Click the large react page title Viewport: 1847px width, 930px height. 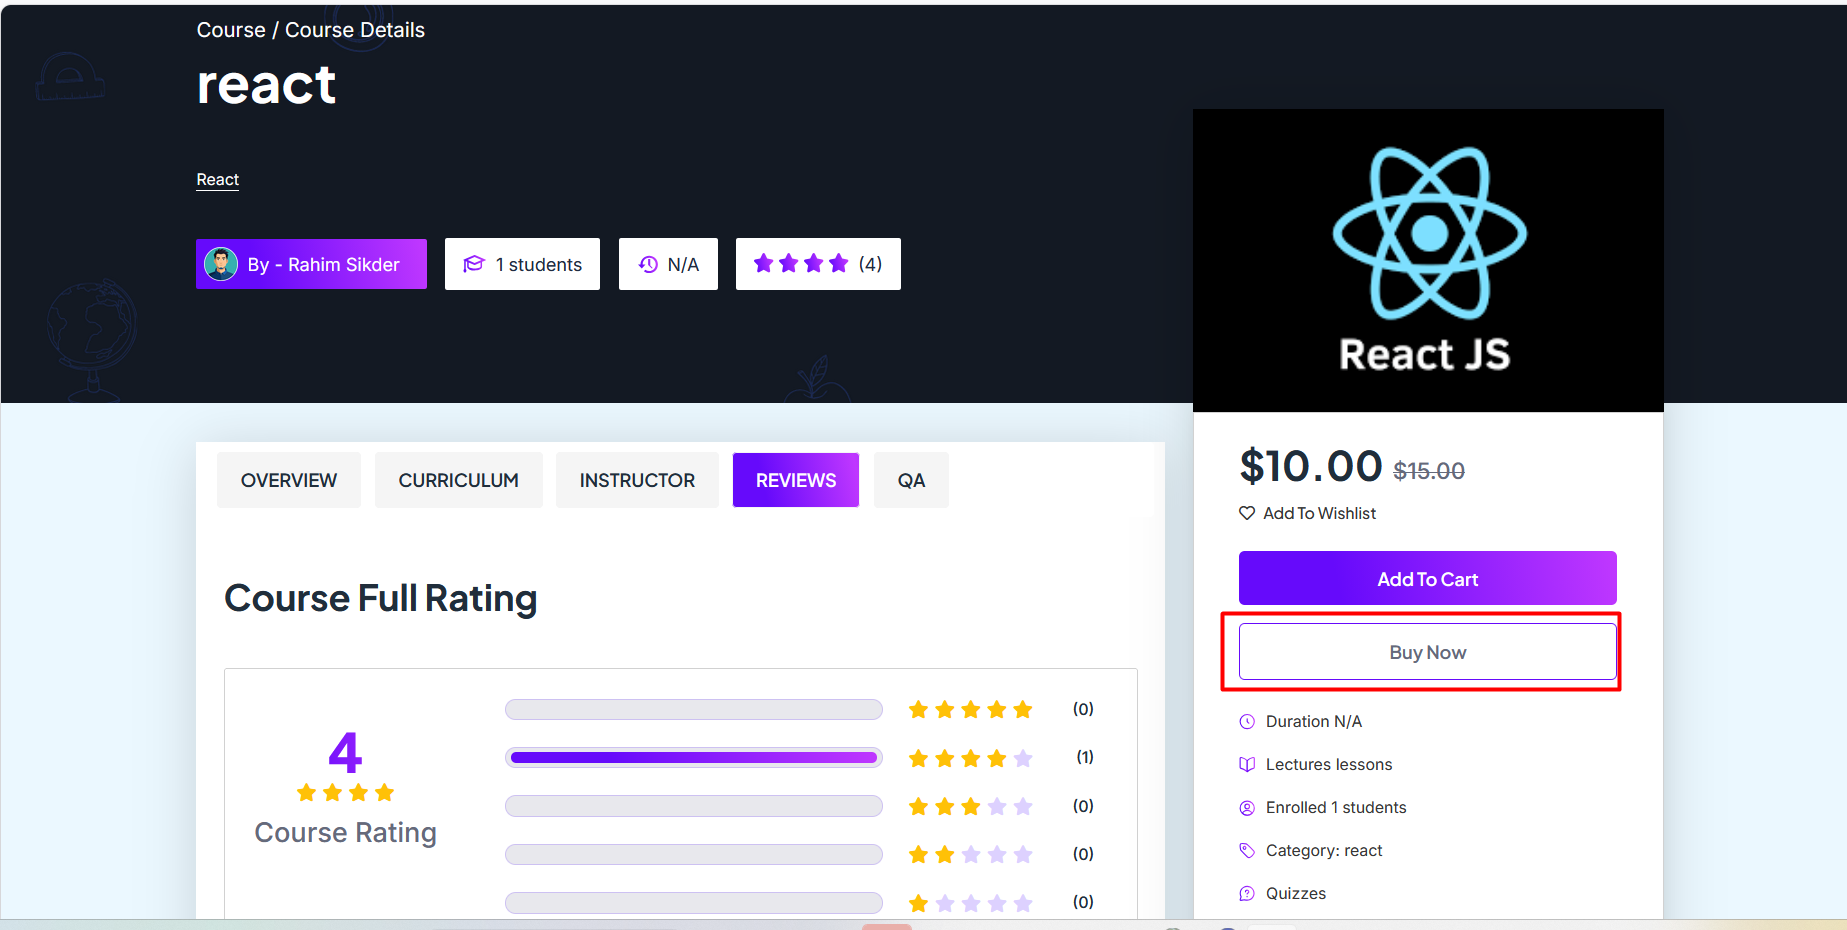(266, 85)
